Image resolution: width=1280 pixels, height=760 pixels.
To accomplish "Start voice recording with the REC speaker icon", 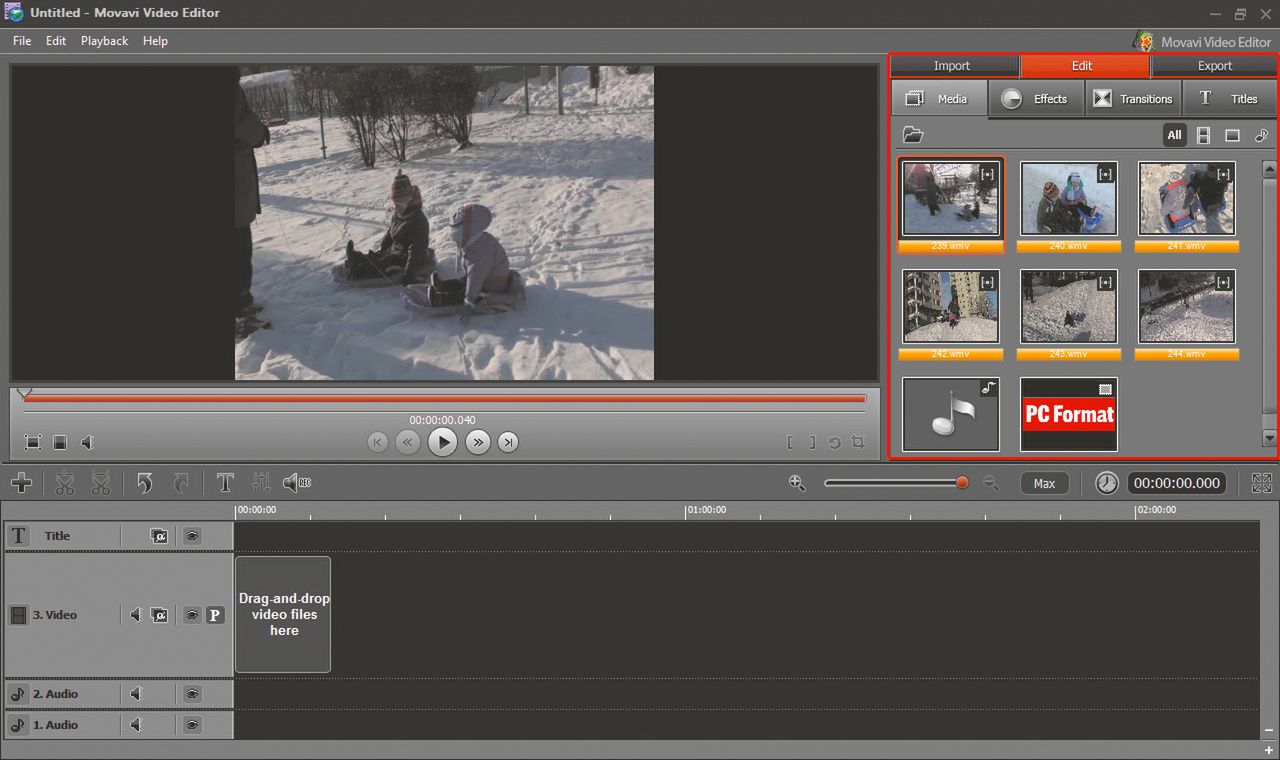I will click(297, 483).
